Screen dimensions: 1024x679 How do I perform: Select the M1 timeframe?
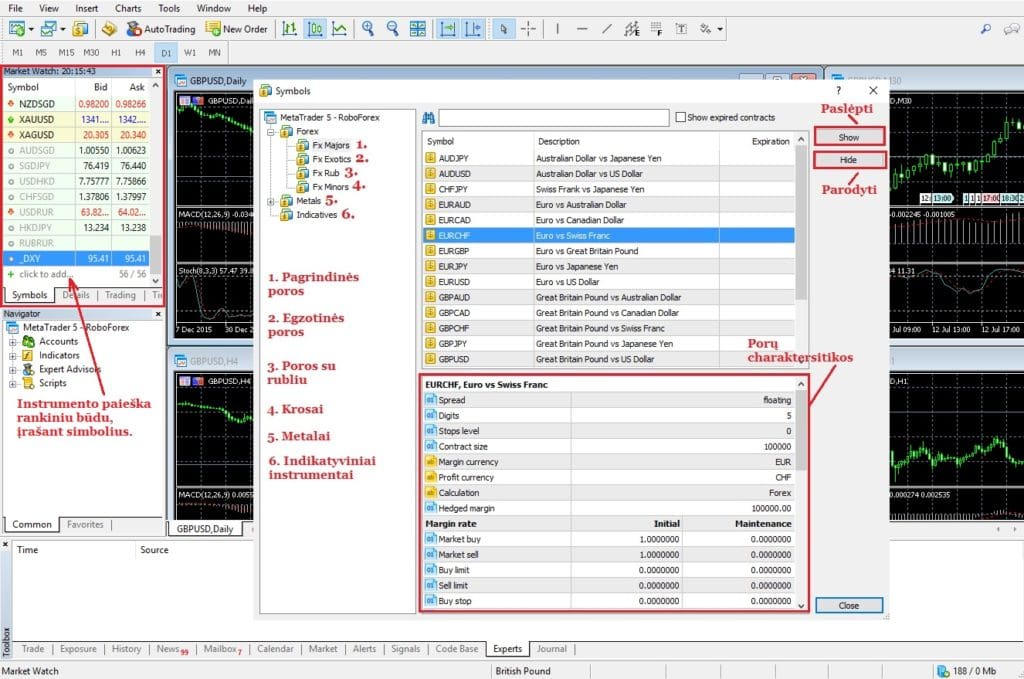click(x=18, y=52)
